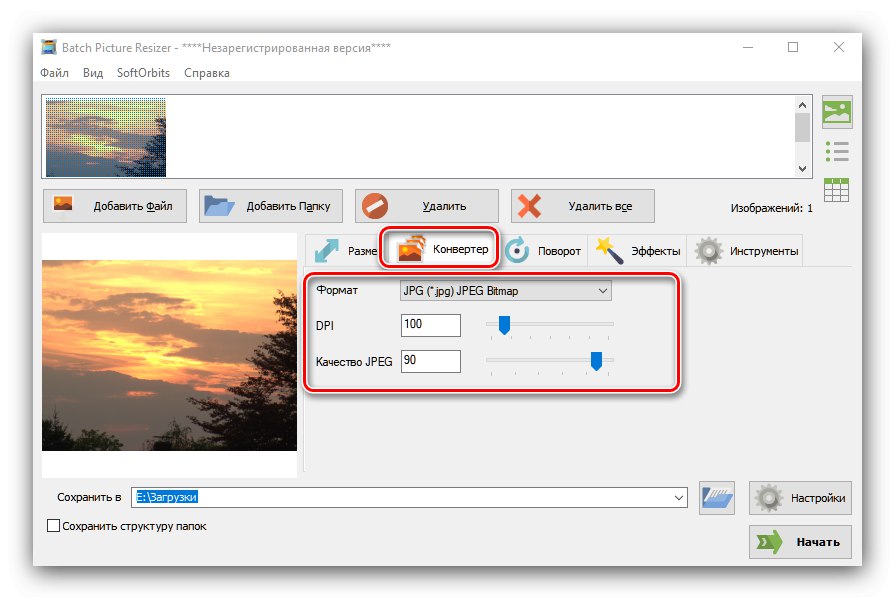Click Добавить Папку button

(271, 206)
